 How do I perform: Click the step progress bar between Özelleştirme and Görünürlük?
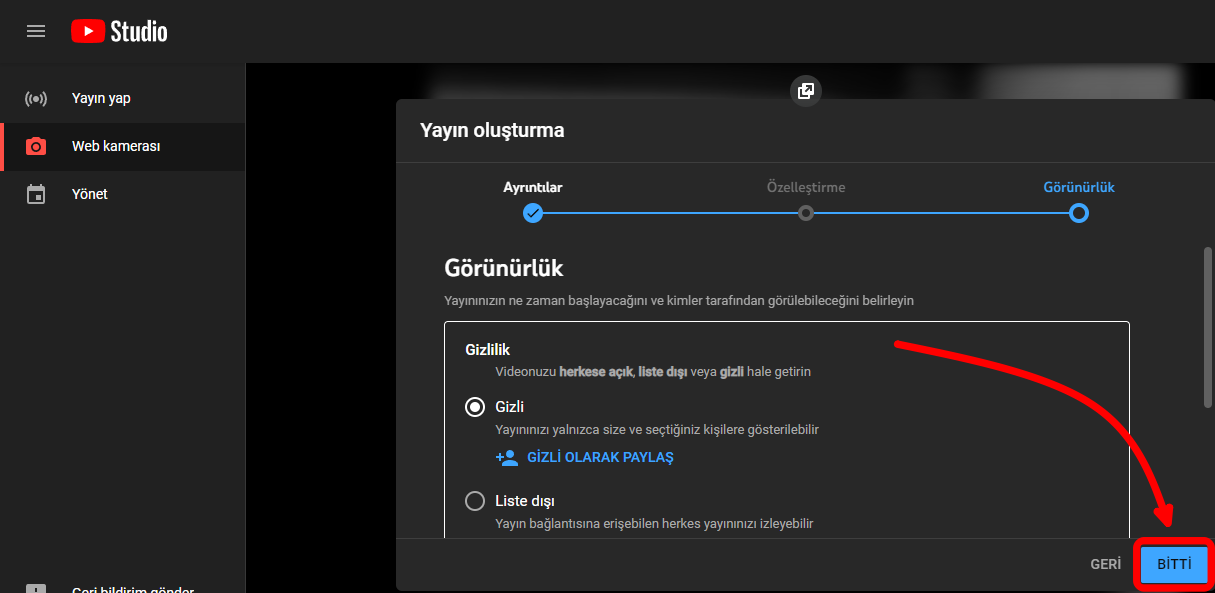pos(942,213)
